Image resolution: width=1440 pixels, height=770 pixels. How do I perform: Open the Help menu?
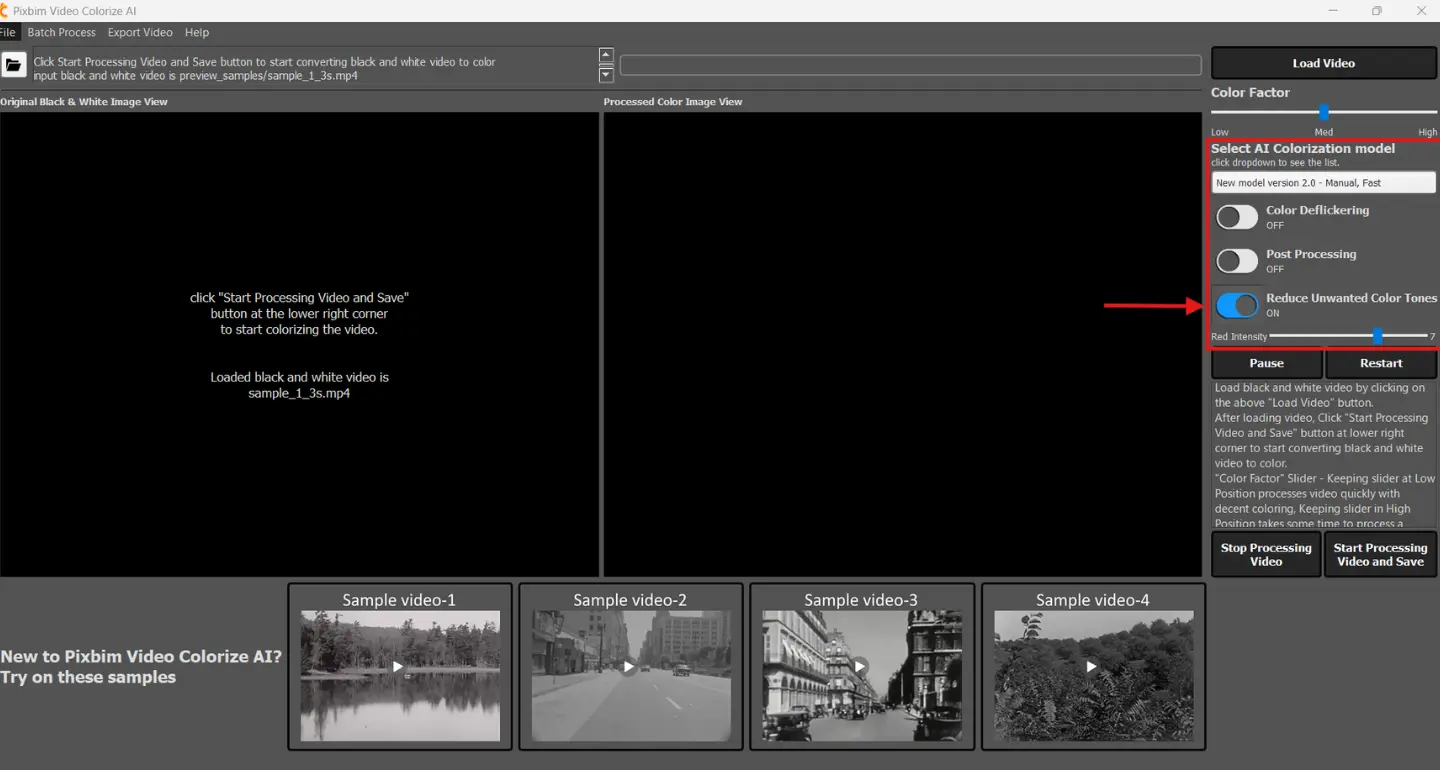(197, 33)
